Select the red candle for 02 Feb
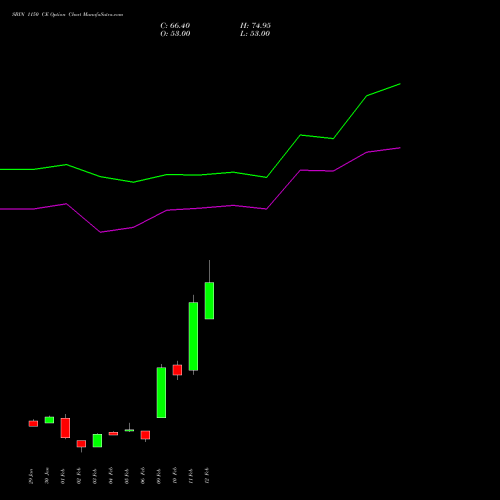Viewport: 500px width, 500px height. (81, 444)
